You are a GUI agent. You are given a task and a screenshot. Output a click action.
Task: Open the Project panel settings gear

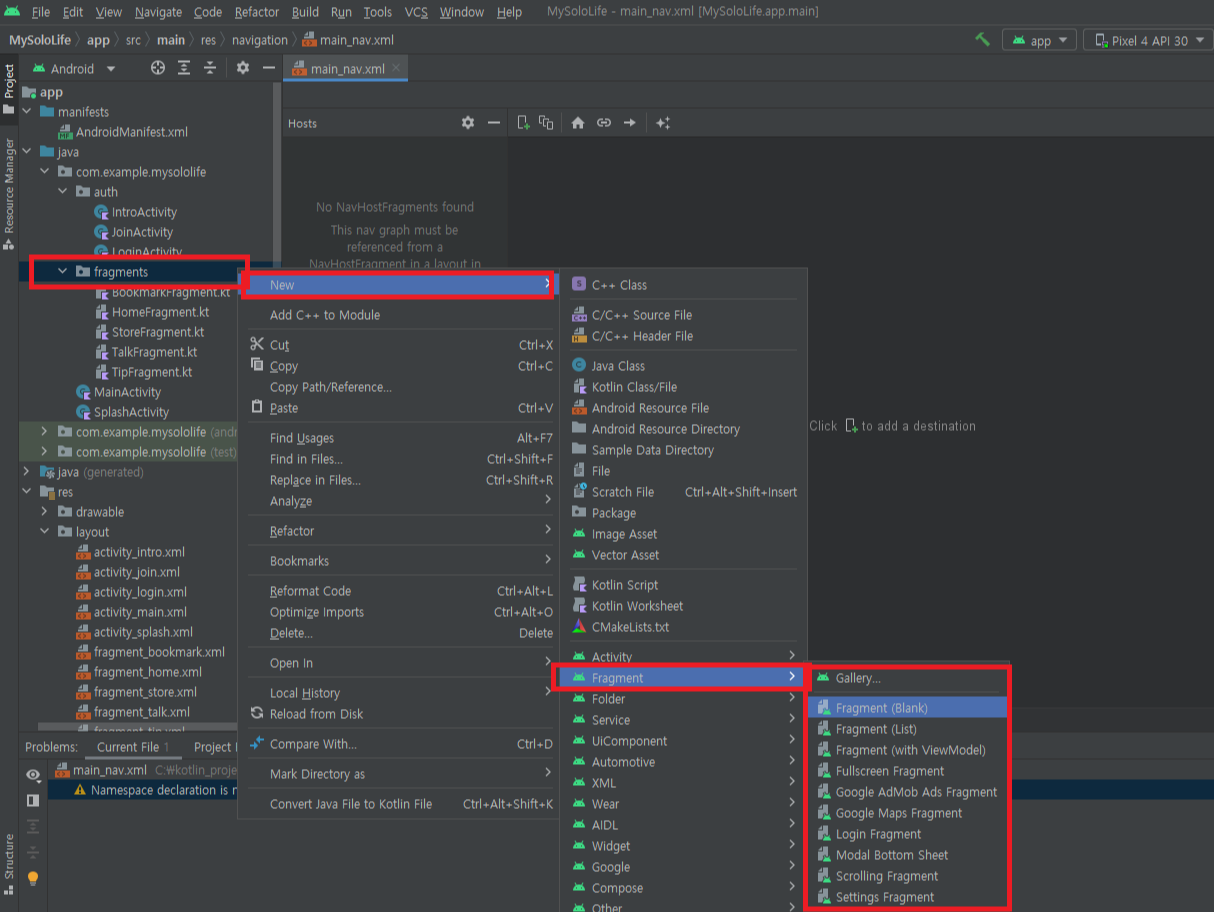[243, 68]
